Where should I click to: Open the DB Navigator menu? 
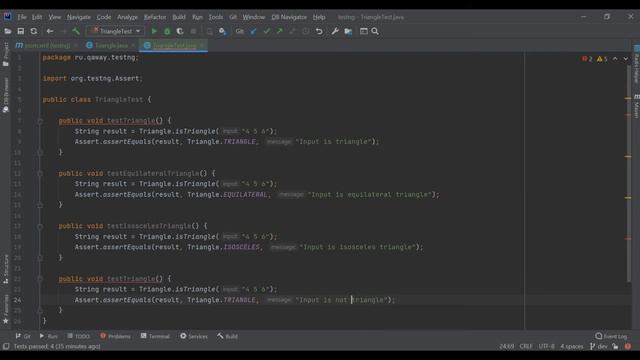pyautogui.click(x=289, y=17)
